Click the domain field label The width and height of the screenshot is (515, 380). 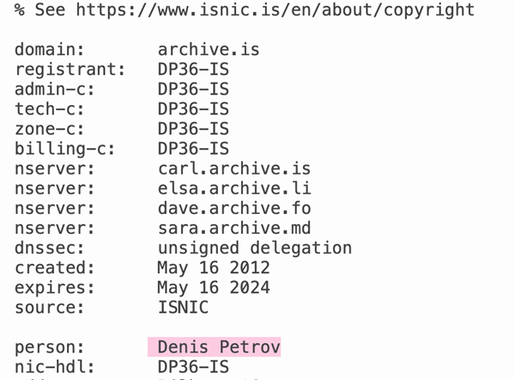coord(49,49)
